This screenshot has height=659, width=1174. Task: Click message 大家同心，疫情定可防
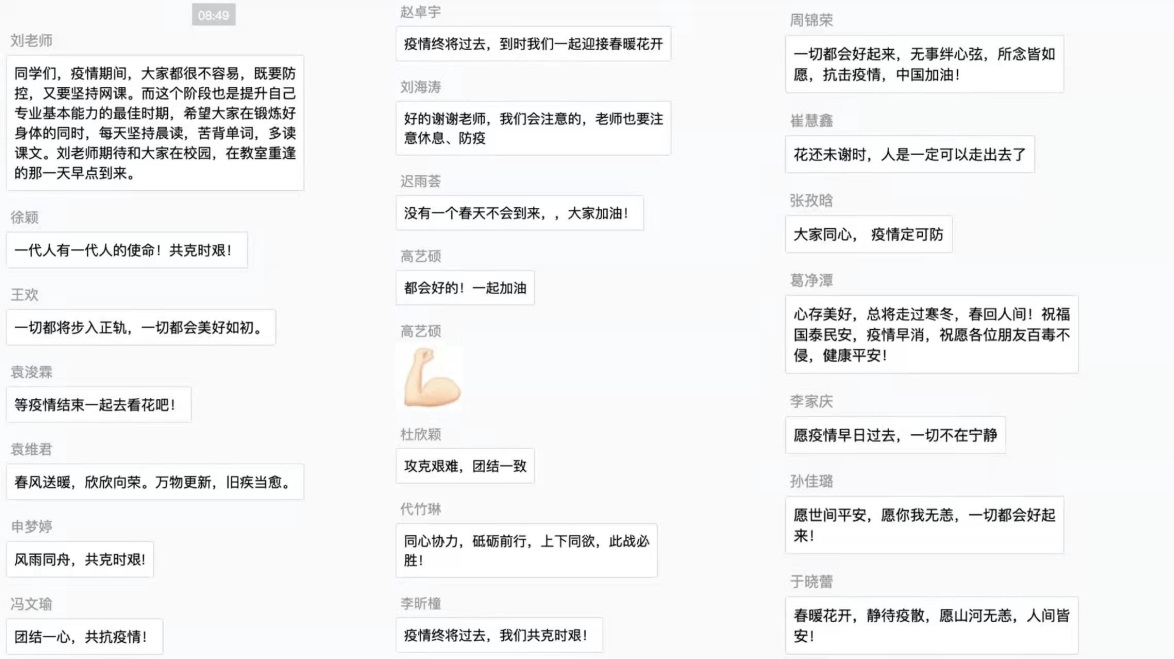point(868,235)
